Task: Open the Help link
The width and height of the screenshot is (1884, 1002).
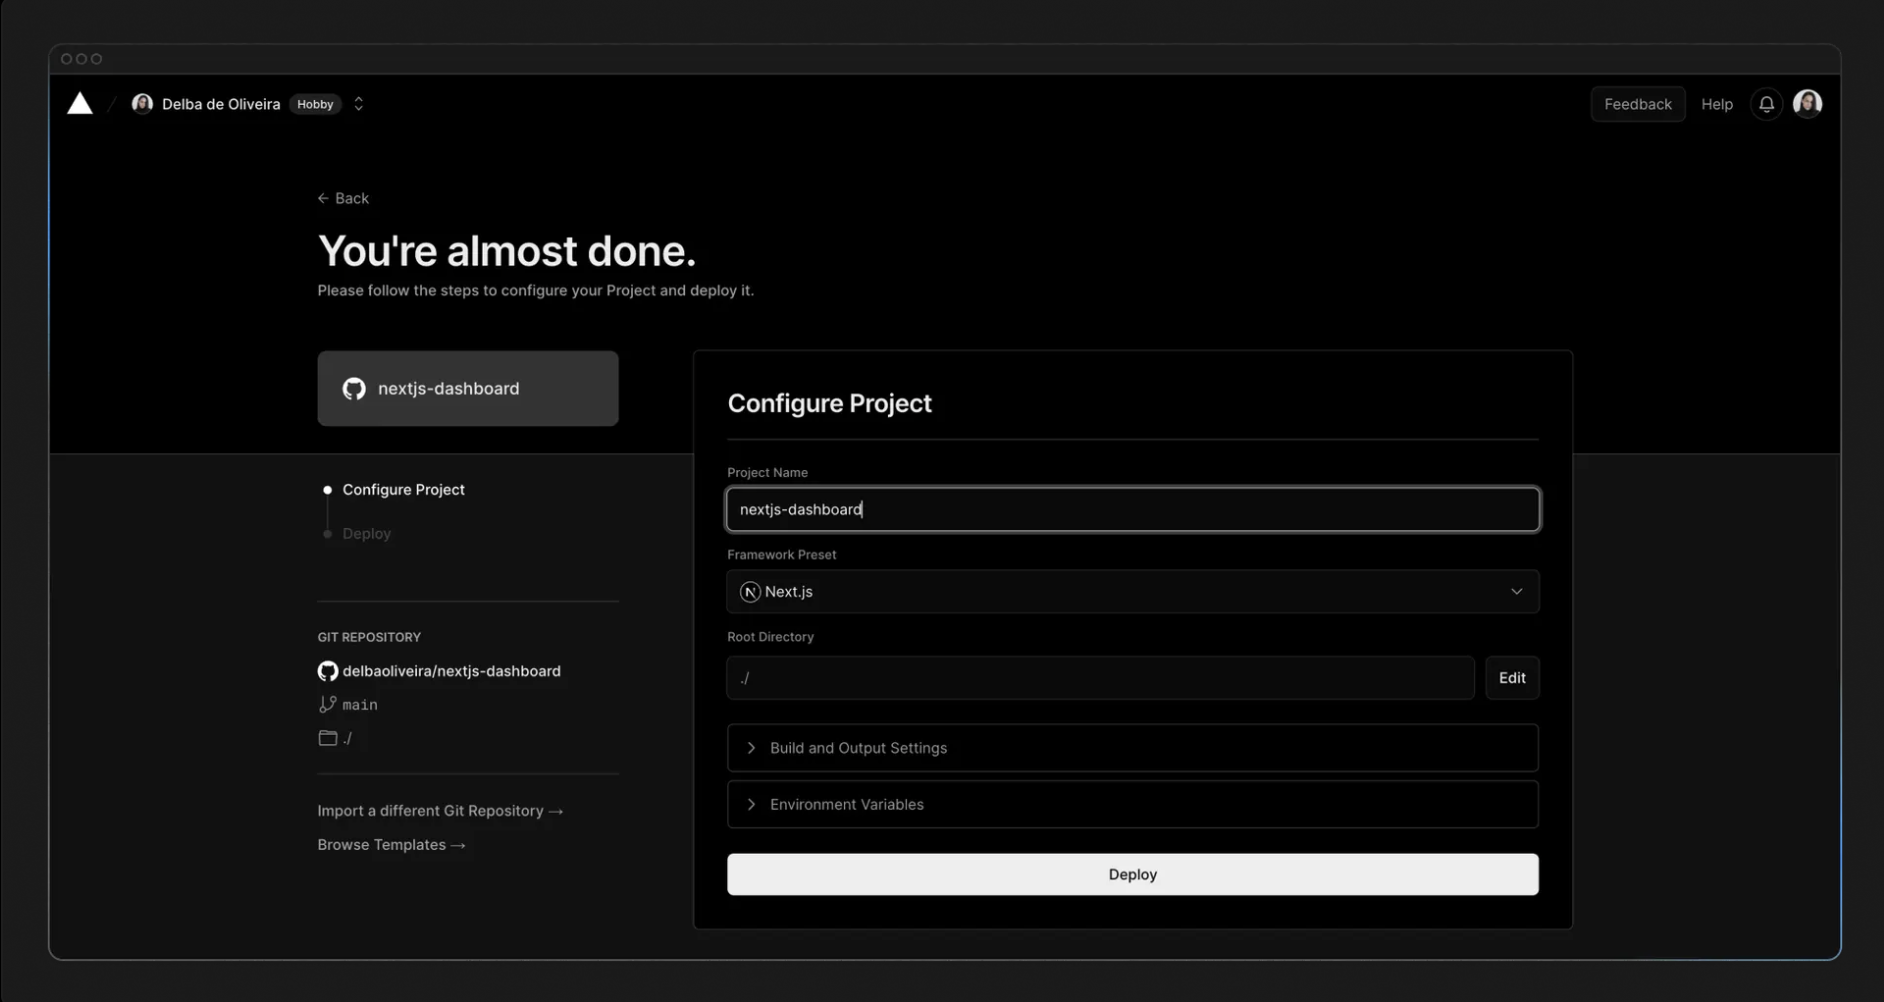Action: 1716,104
